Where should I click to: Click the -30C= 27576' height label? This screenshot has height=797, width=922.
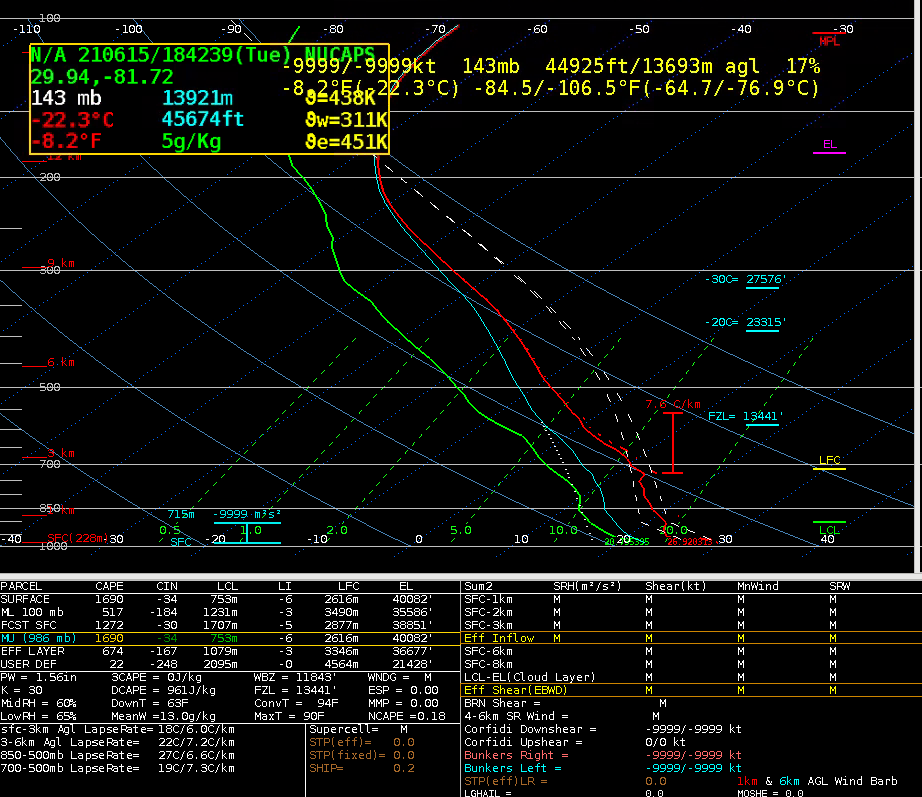[x=746, y=279]
